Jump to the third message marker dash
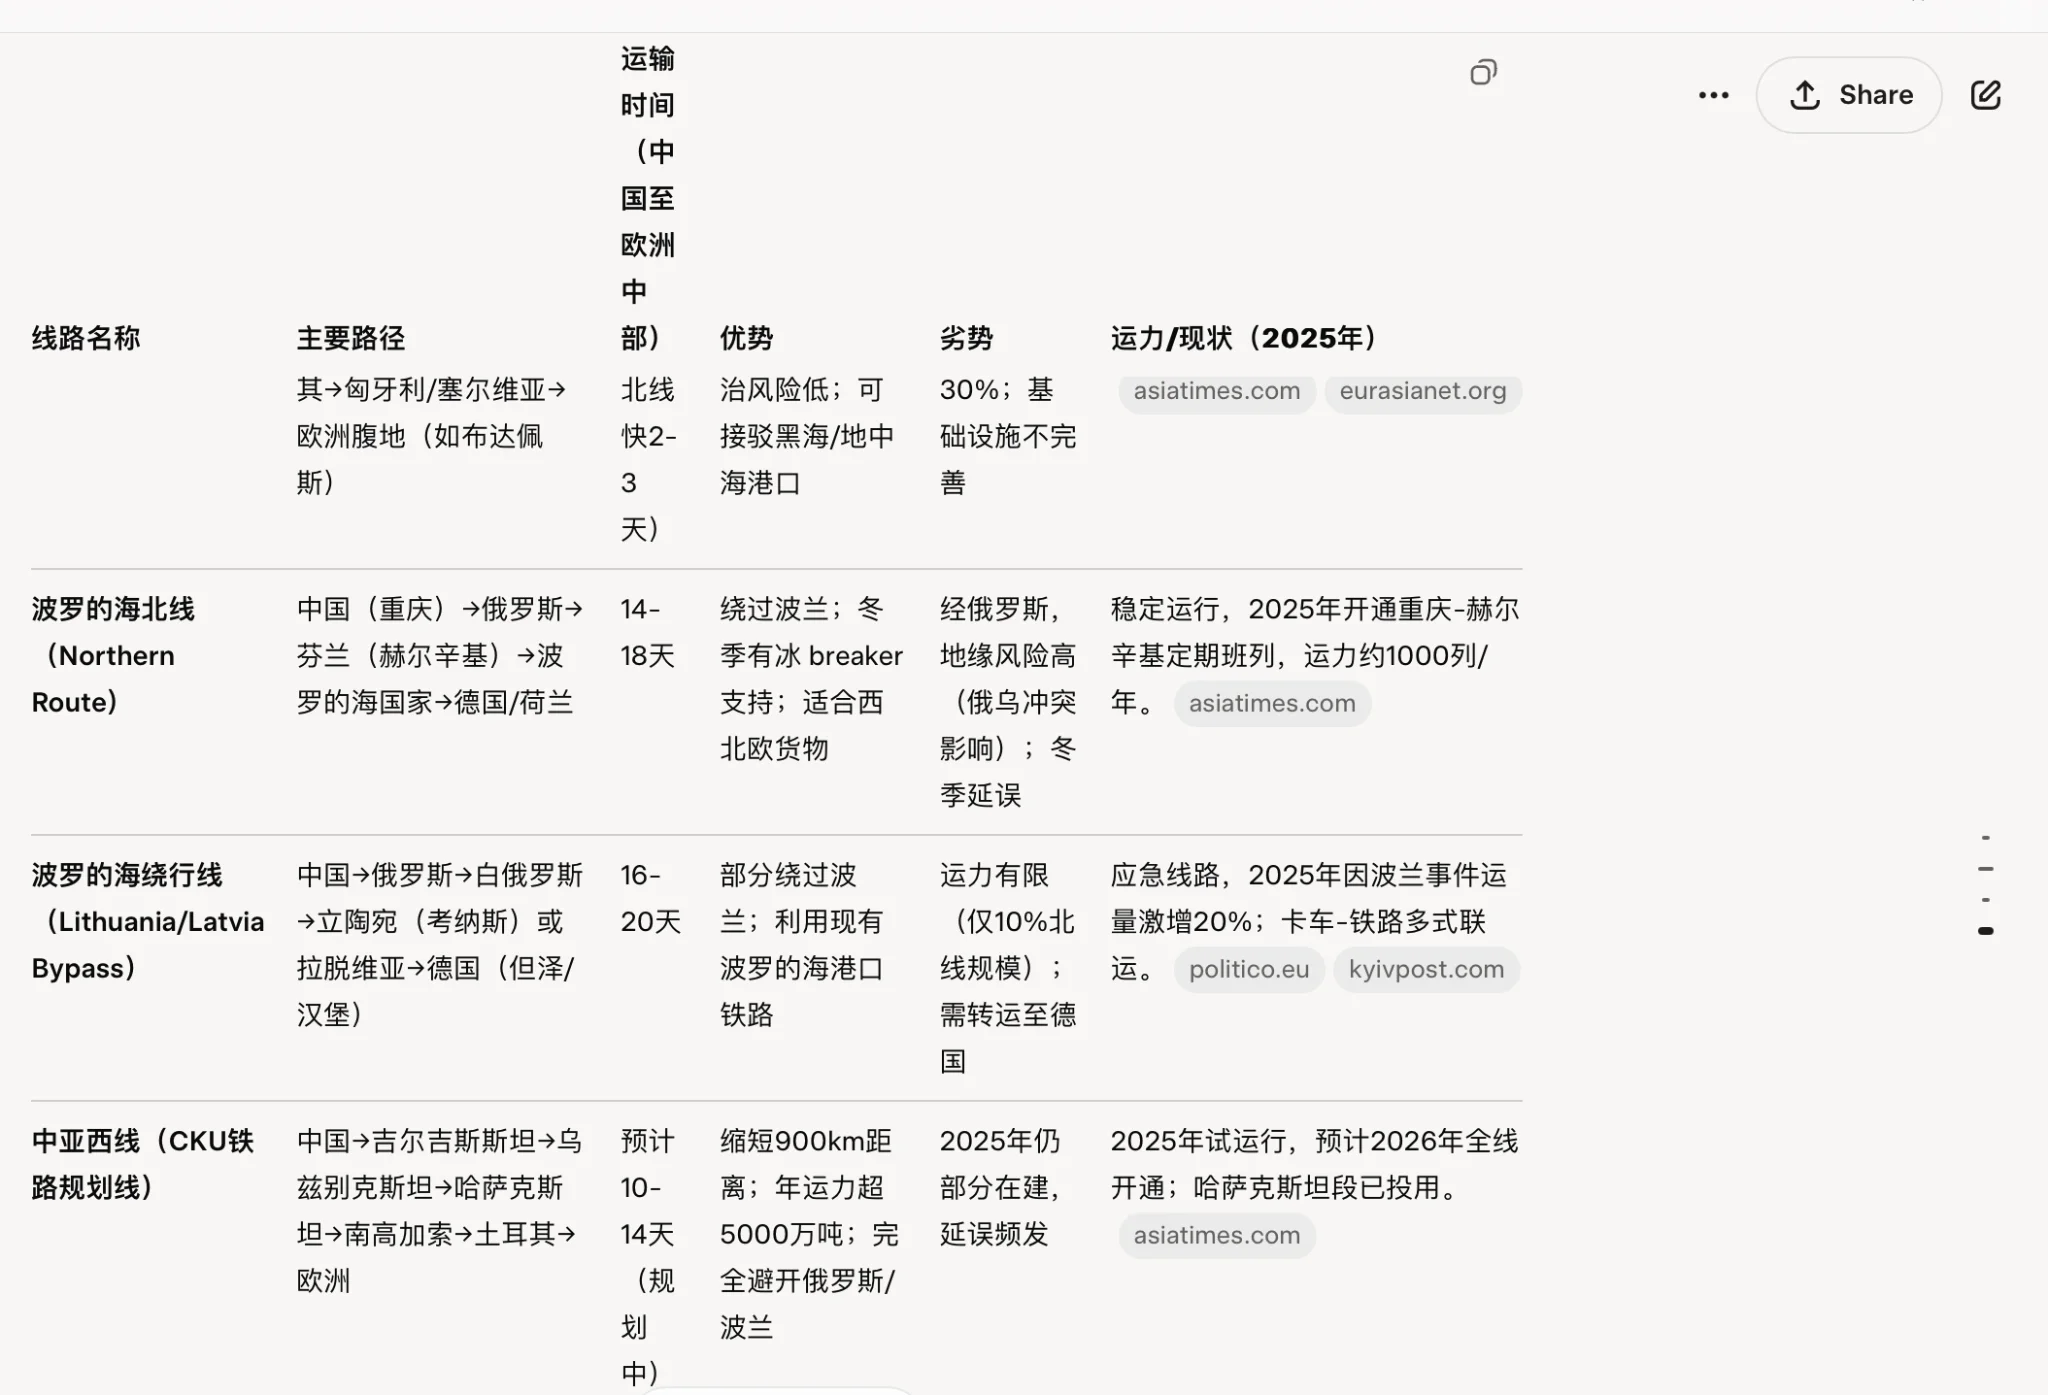 tap(1985, 900)
